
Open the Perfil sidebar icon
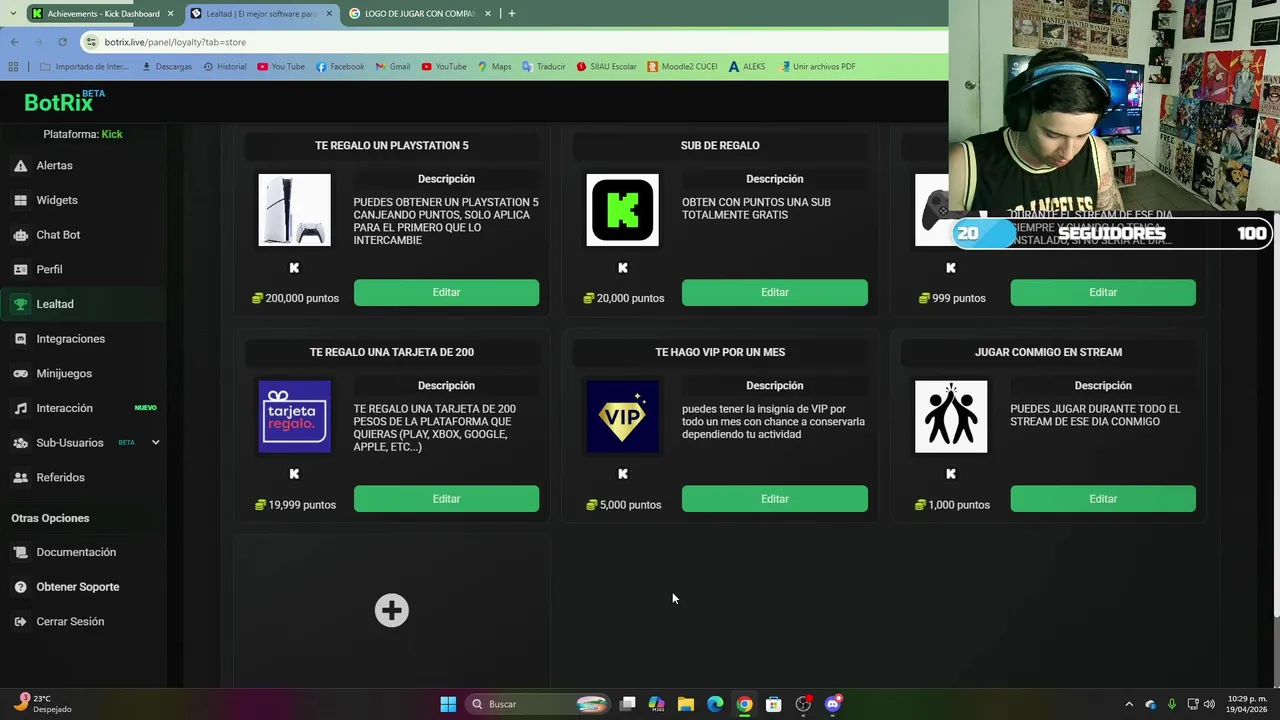pos(20,270)
